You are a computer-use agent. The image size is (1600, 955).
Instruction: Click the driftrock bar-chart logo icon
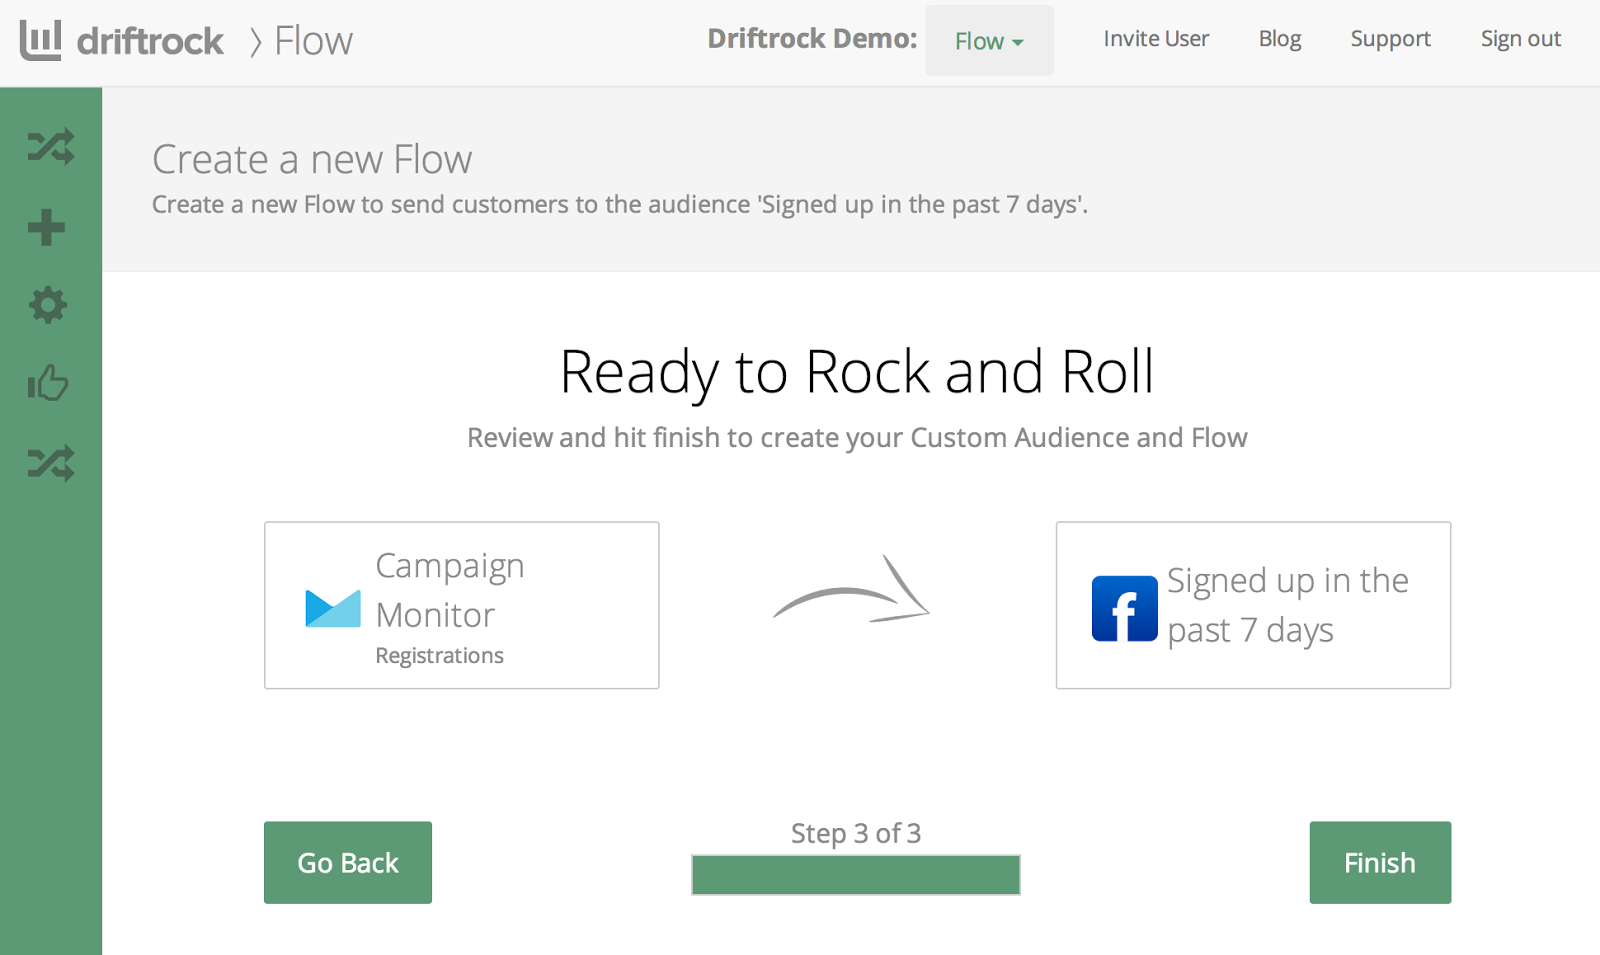[40, 40]
